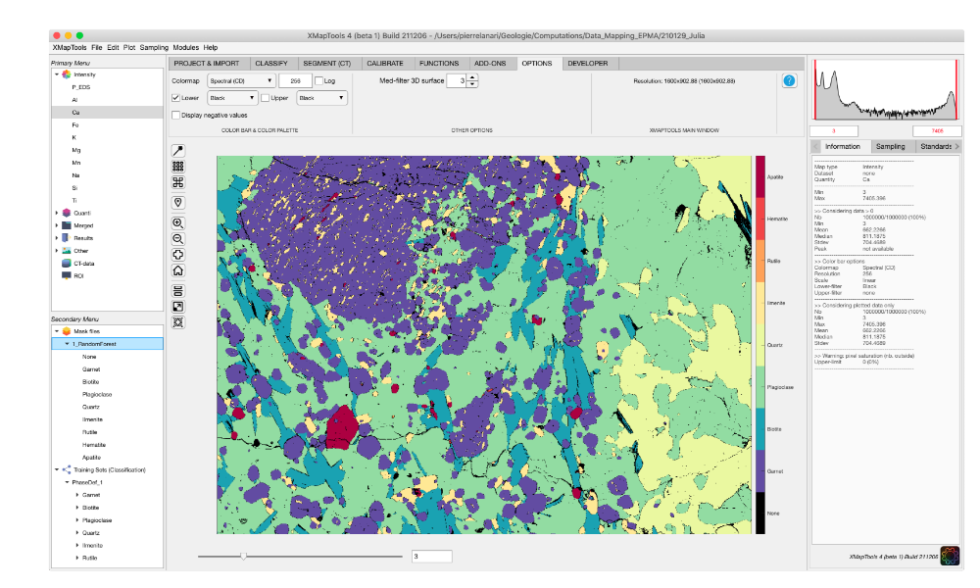980x588 pixels.
Task: Open the Modules menu
Action: point(186,47)
